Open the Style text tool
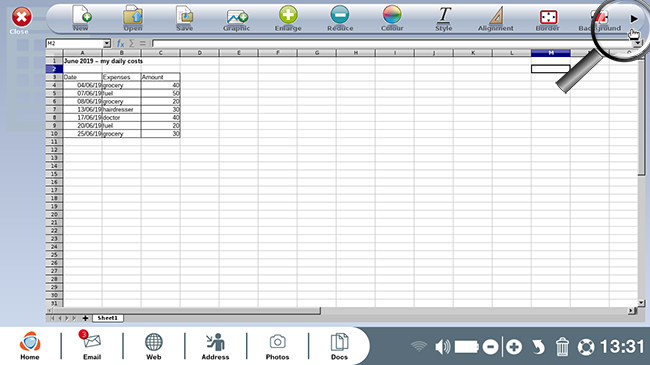The height and width of the screenshot is (365, 650). tap(444, 16)
